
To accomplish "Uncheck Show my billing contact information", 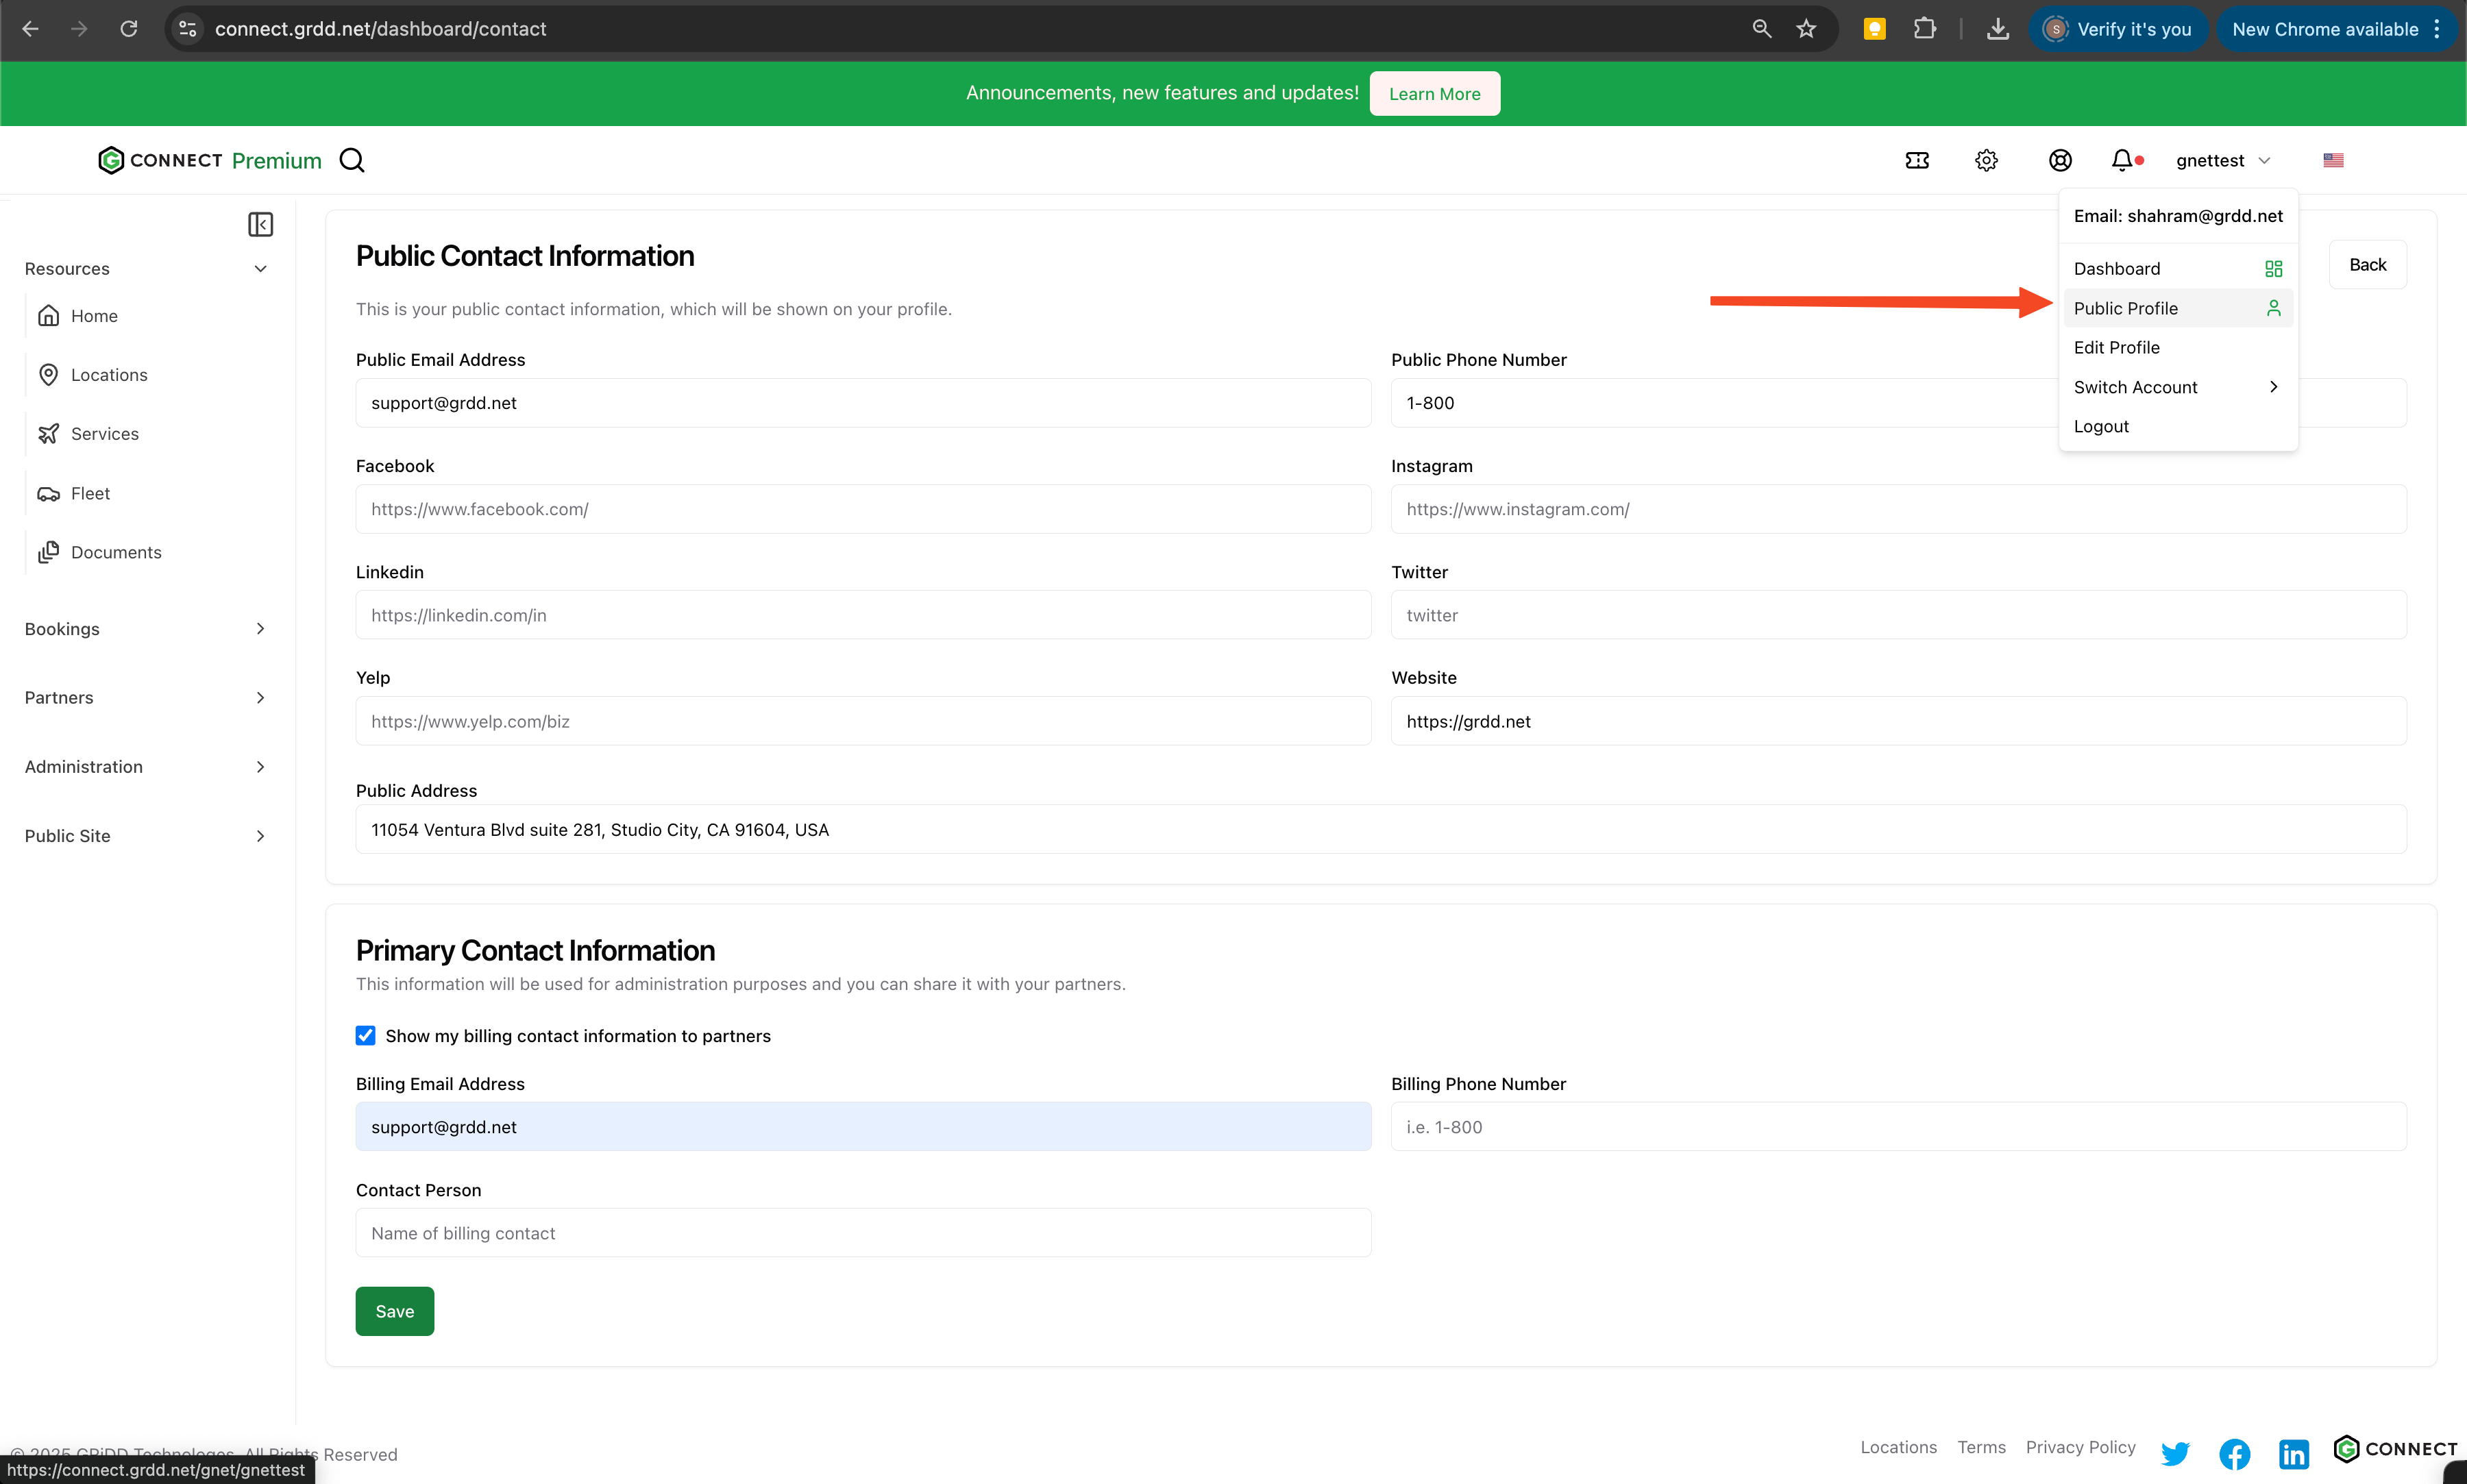I will (x=365, y=1036).
